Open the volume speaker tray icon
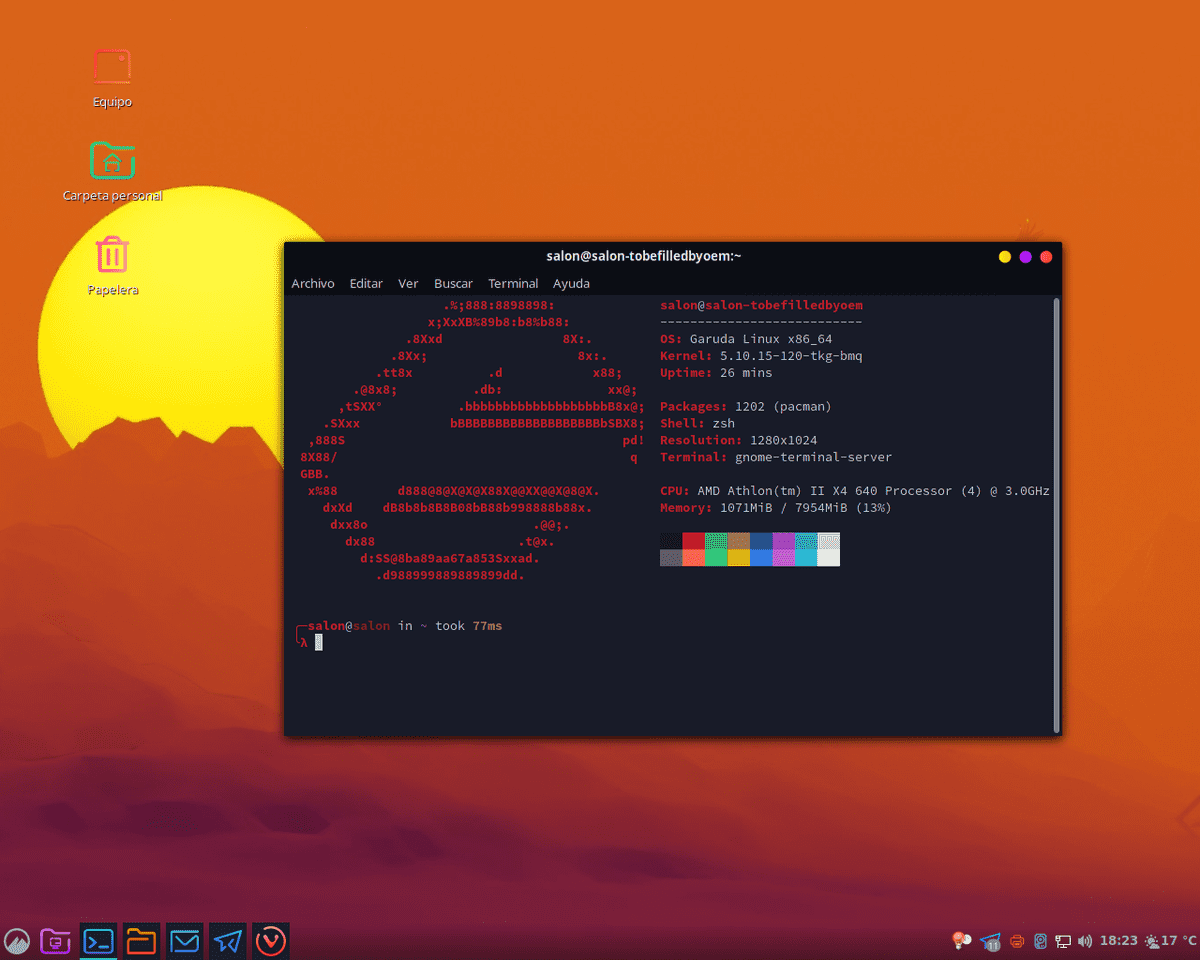 pos(1085,941)
